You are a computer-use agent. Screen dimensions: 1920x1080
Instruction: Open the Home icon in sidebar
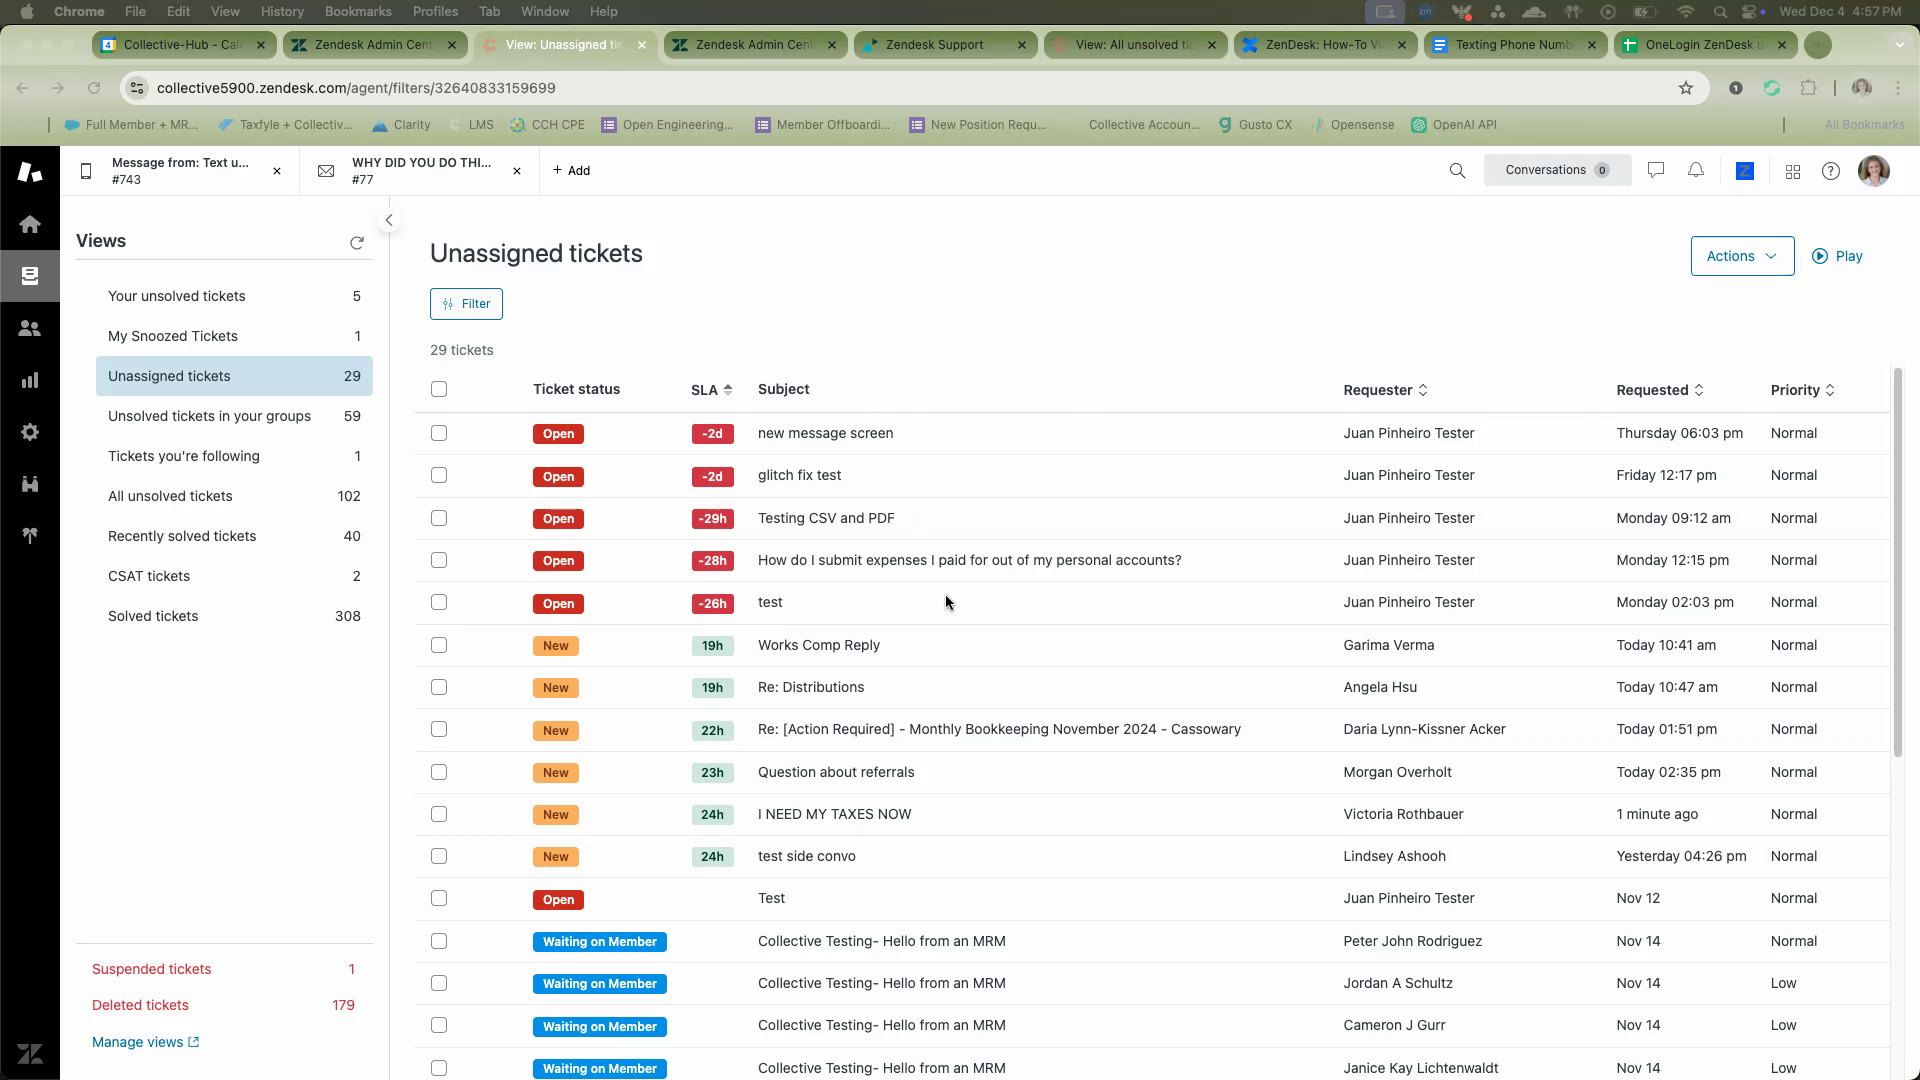coord(30,224)
